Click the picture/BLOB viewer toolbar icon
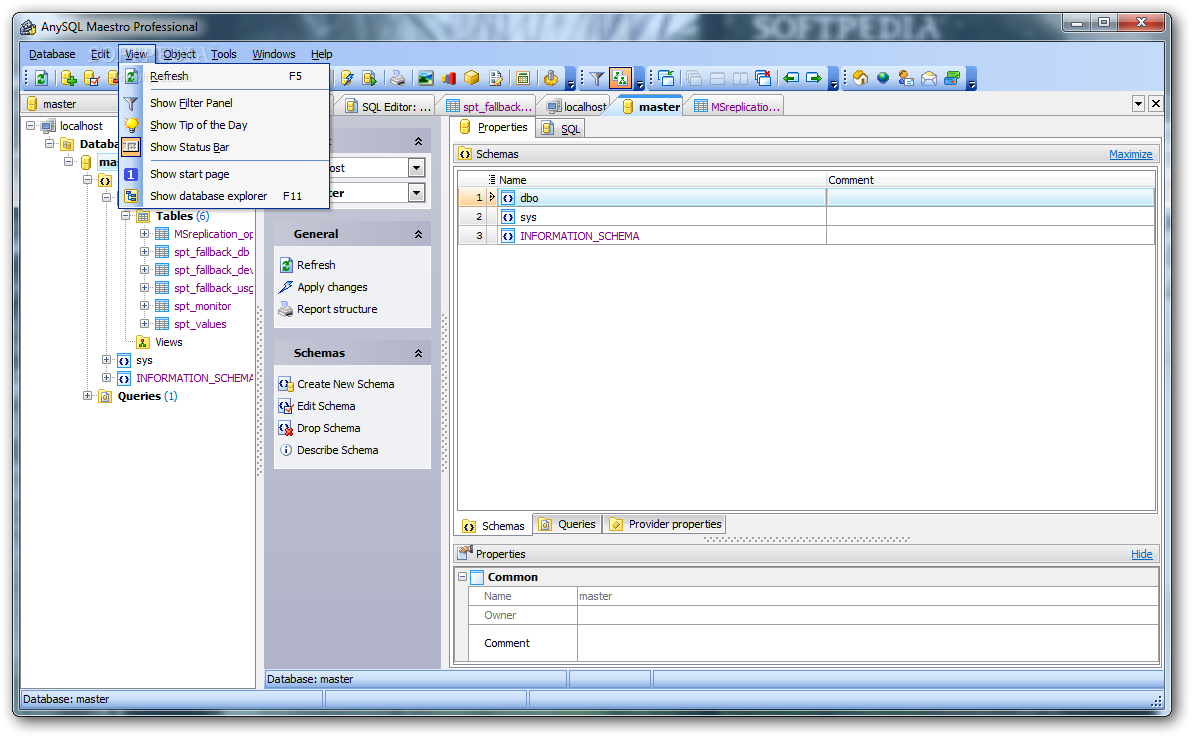 click(x=426, y=78)
